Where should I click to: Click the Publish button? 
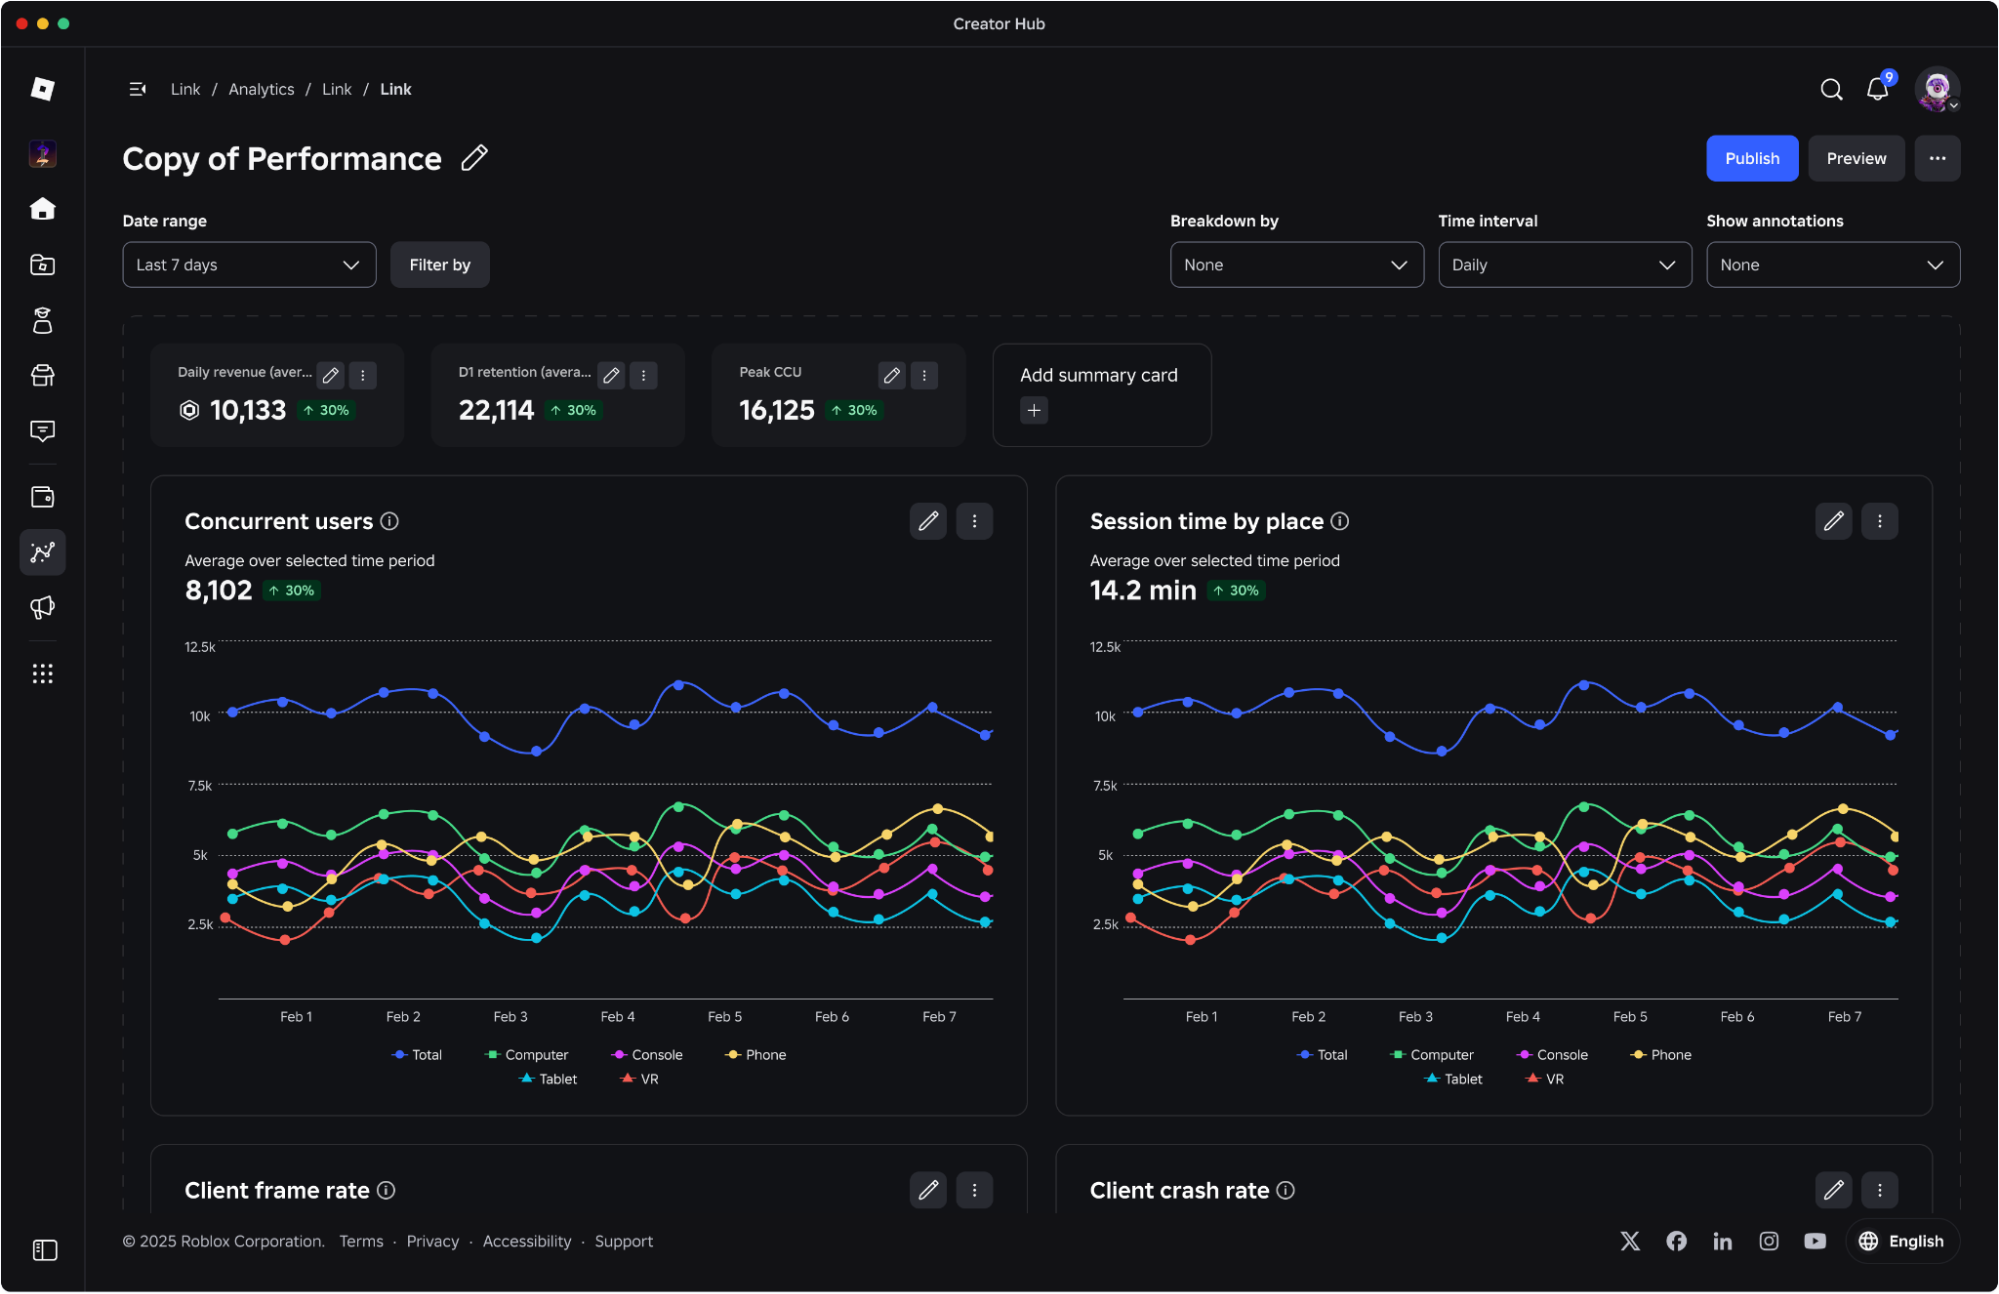(1752, 158)
